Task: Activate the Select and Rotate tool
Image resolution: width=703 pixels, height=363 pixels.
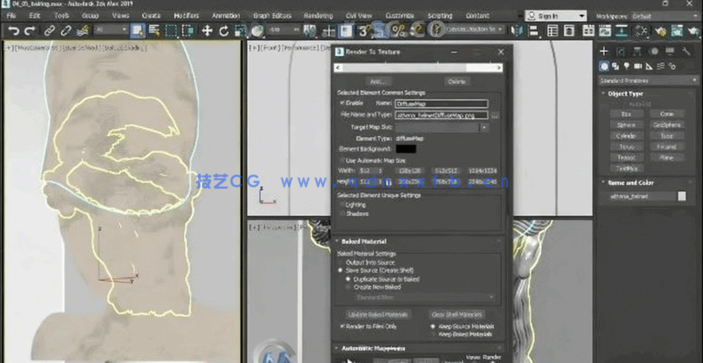Action: [224, 31]
